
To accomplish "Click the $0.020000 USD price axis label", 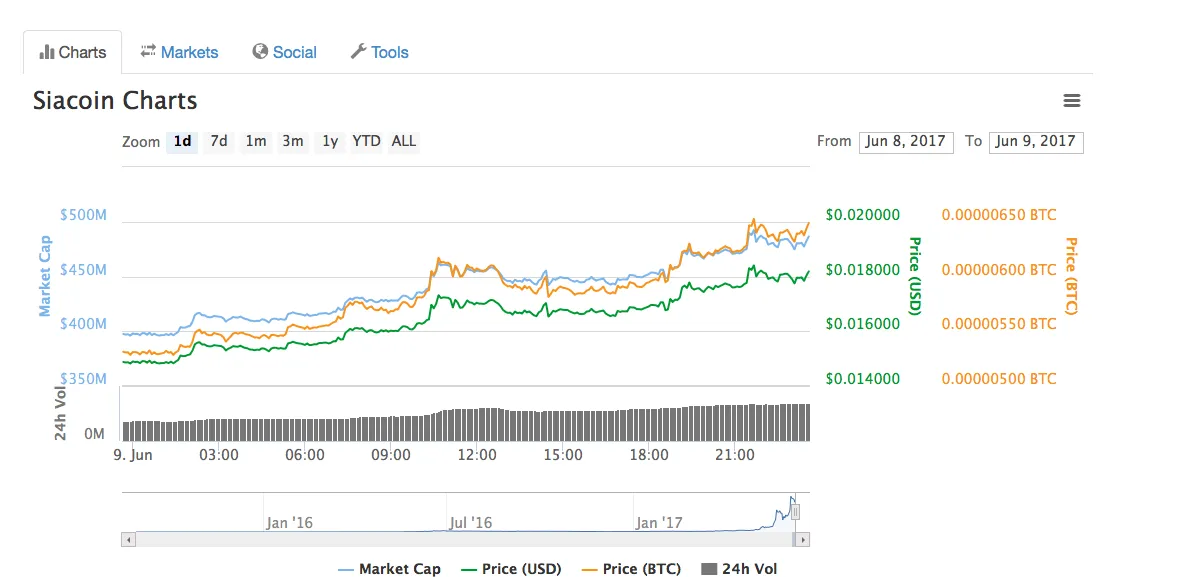I will pos(862,215).
